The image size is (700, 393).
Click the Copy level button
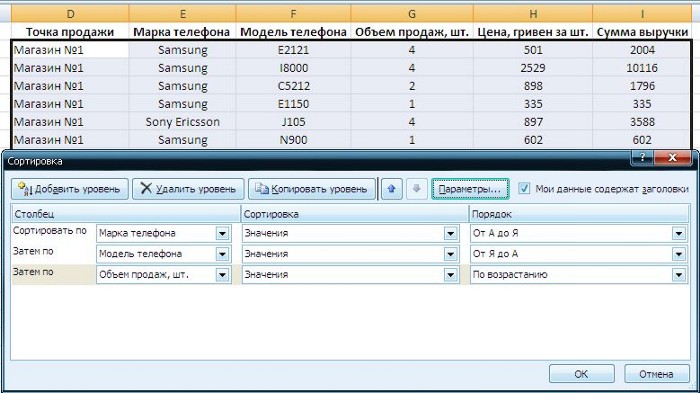click(x=312, y=189)
